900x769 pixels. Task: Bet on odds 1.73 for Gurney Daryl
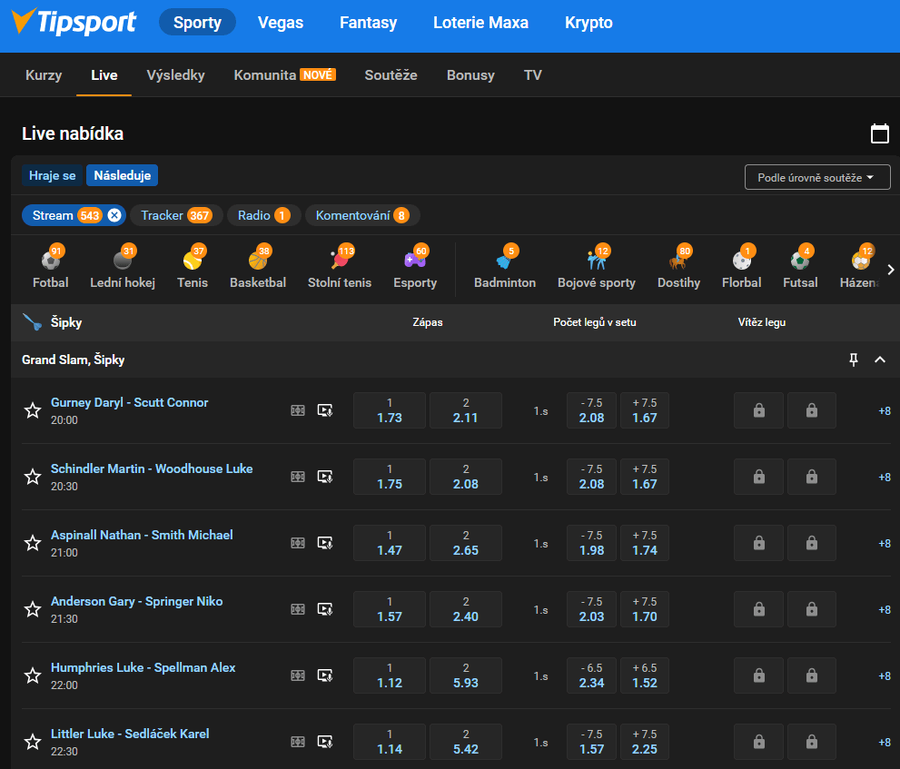tap(389, 410)
